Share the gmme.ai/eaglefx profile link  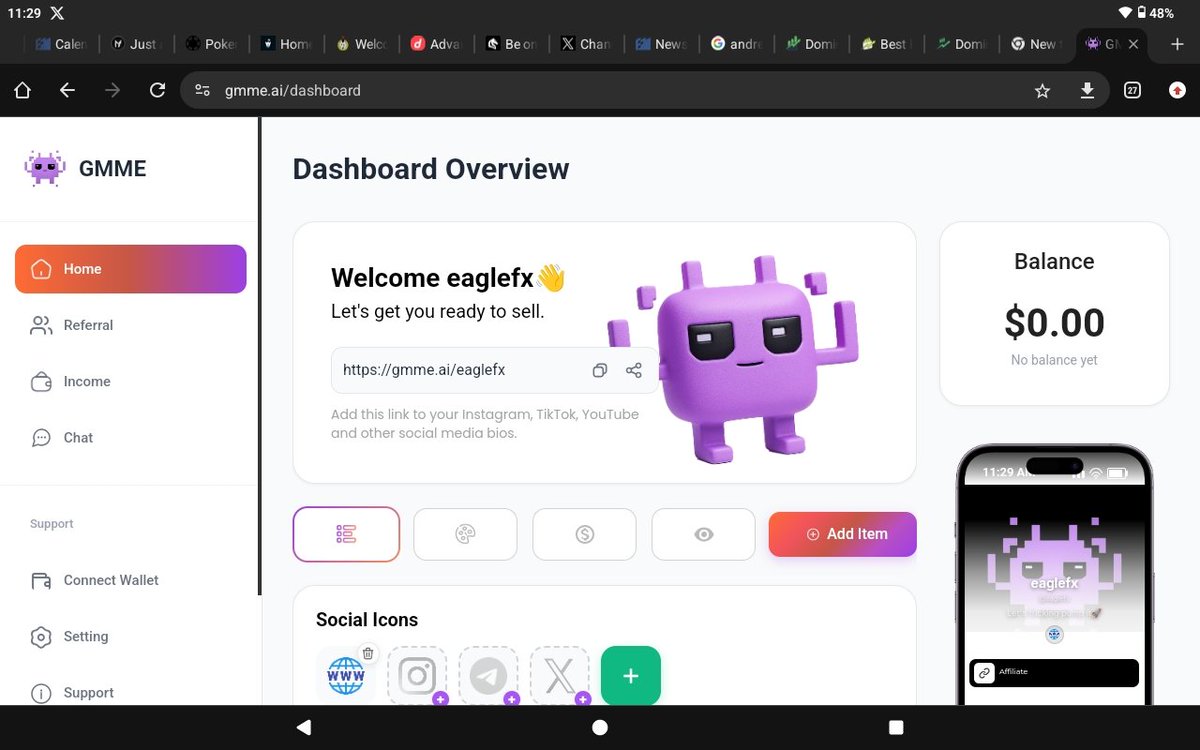pos(634,370)
